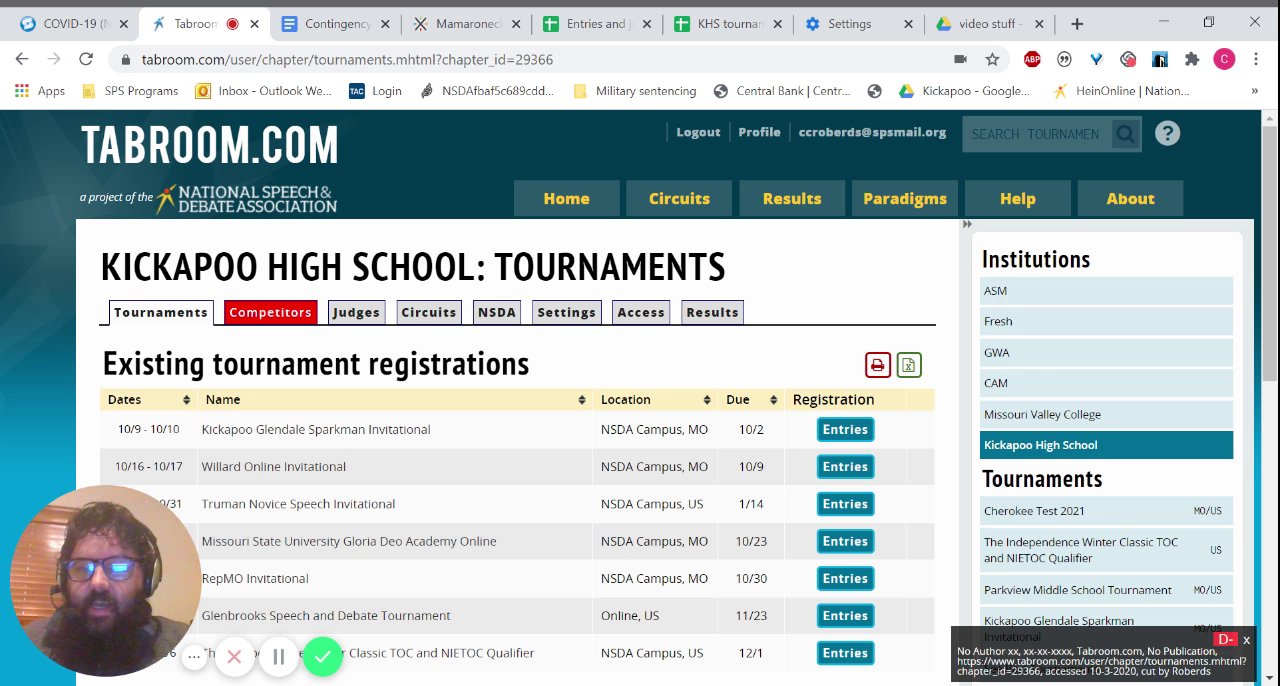Open the NSDA tab
Viewport: 1280px width, 686px height.
pos(497,313)
